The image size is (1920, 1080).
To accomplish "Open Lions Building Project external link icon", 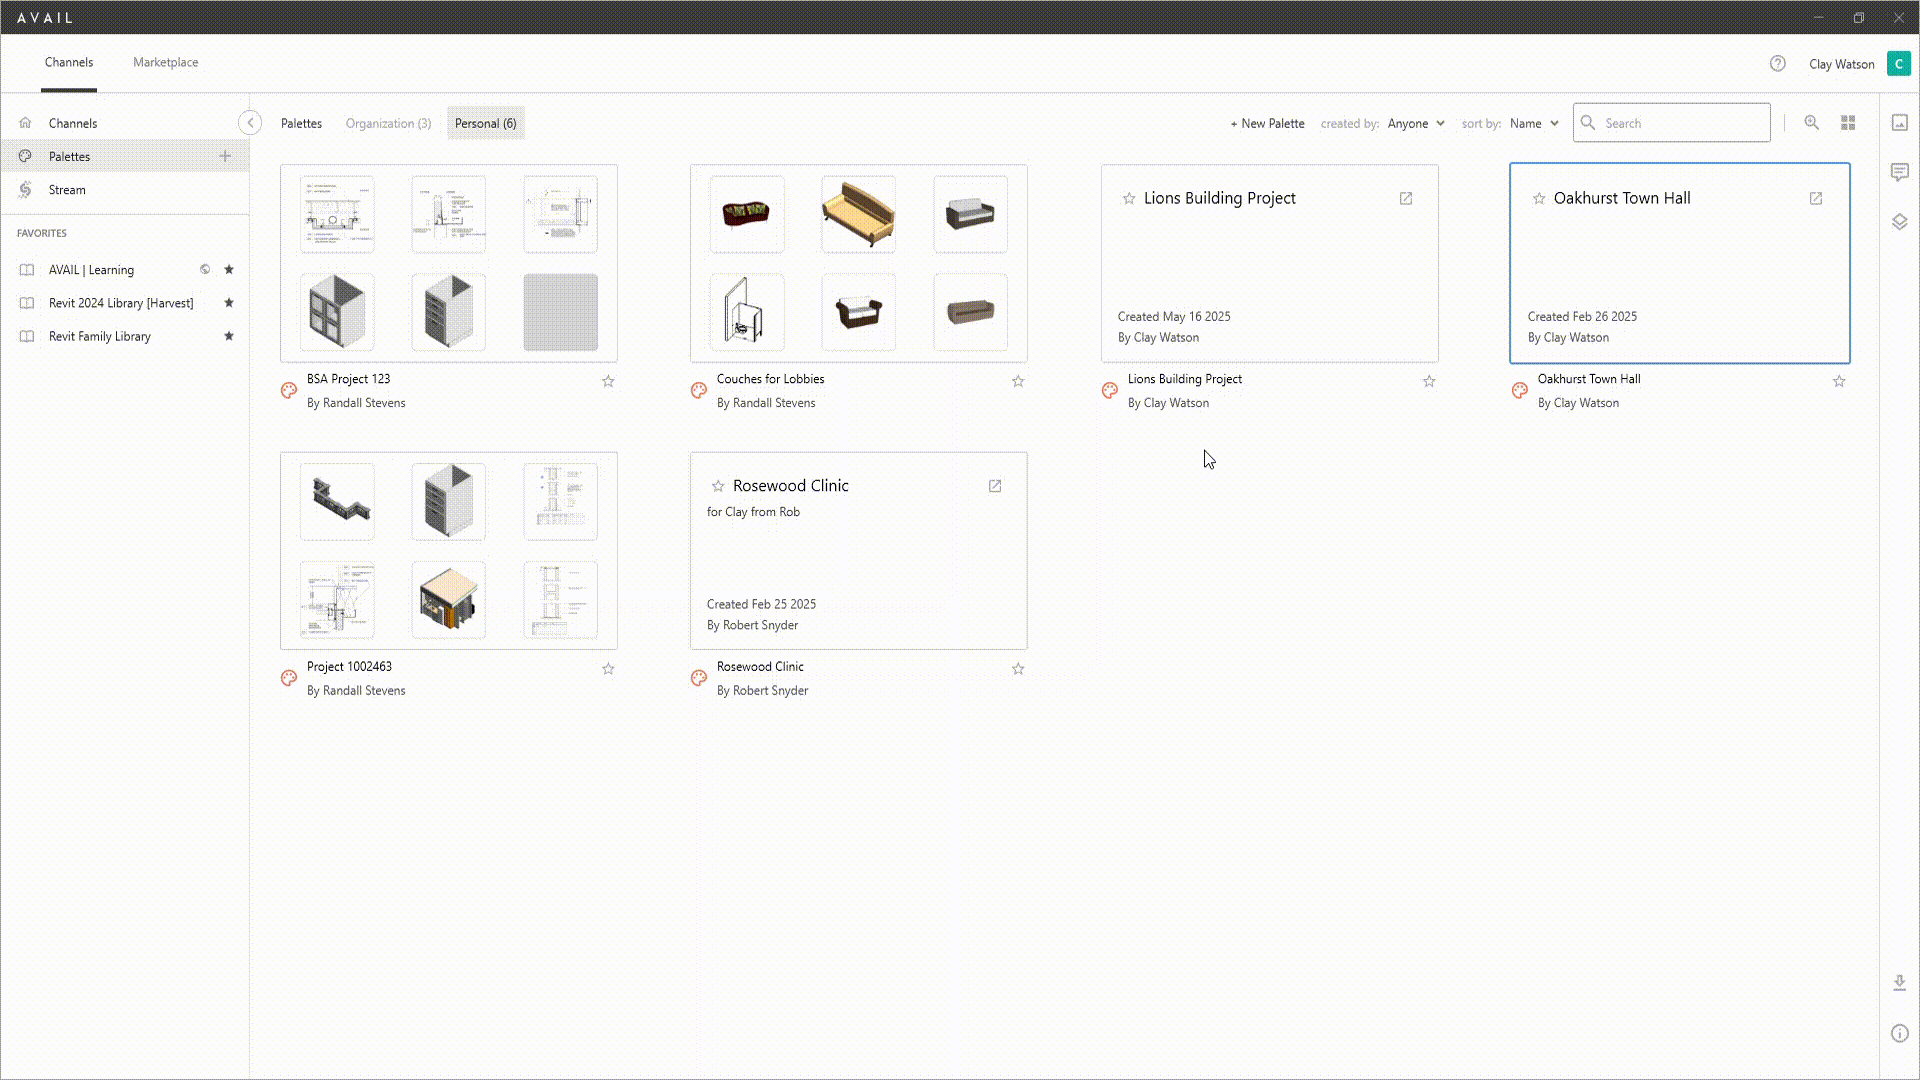I will pos(1405,198).
